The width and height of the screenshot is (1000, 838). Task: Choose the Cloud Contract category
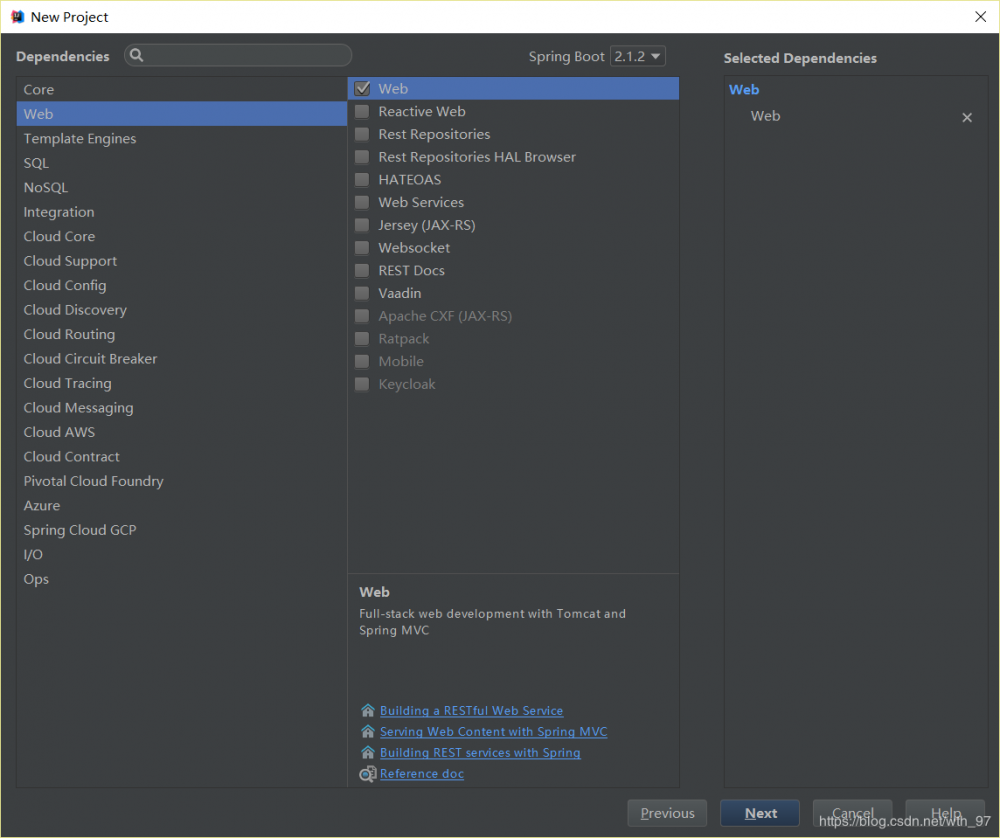click(x=182, y=456)
